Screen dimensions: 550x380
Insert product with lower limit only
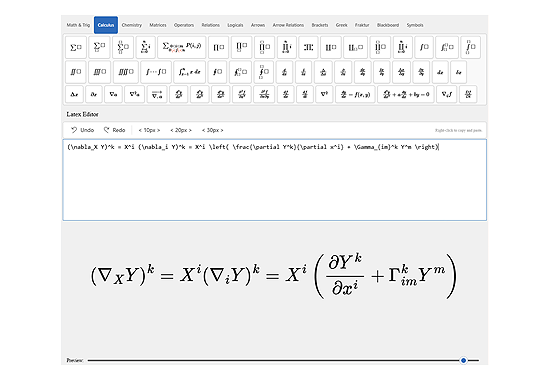click(242, 47)
